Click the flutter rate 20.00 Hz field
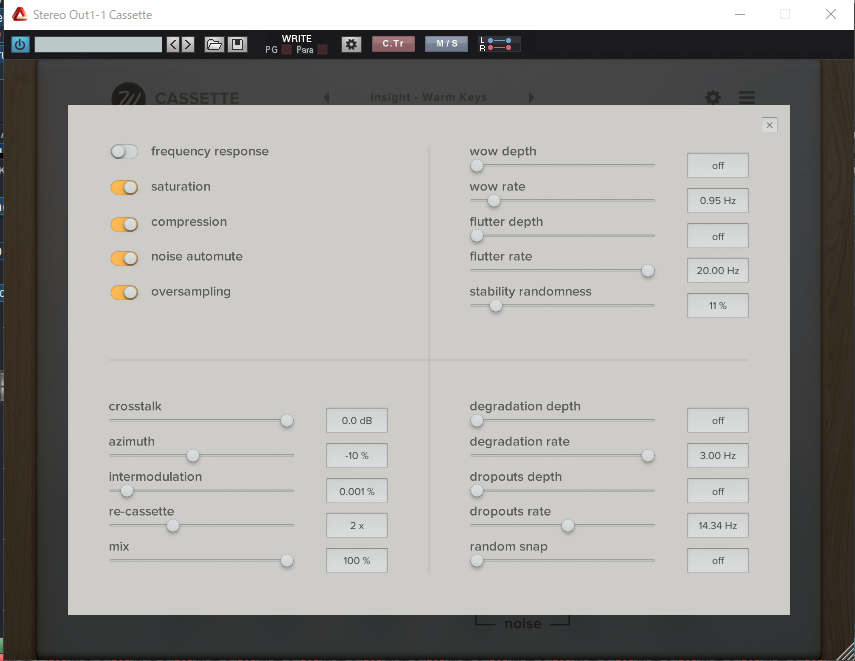The width and height of the screenshot is (855, 661). pos(718,271)
